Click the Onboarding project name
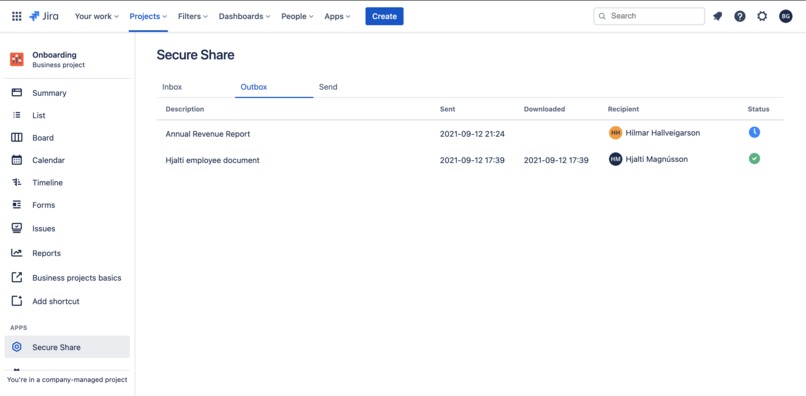 [54, 55]
